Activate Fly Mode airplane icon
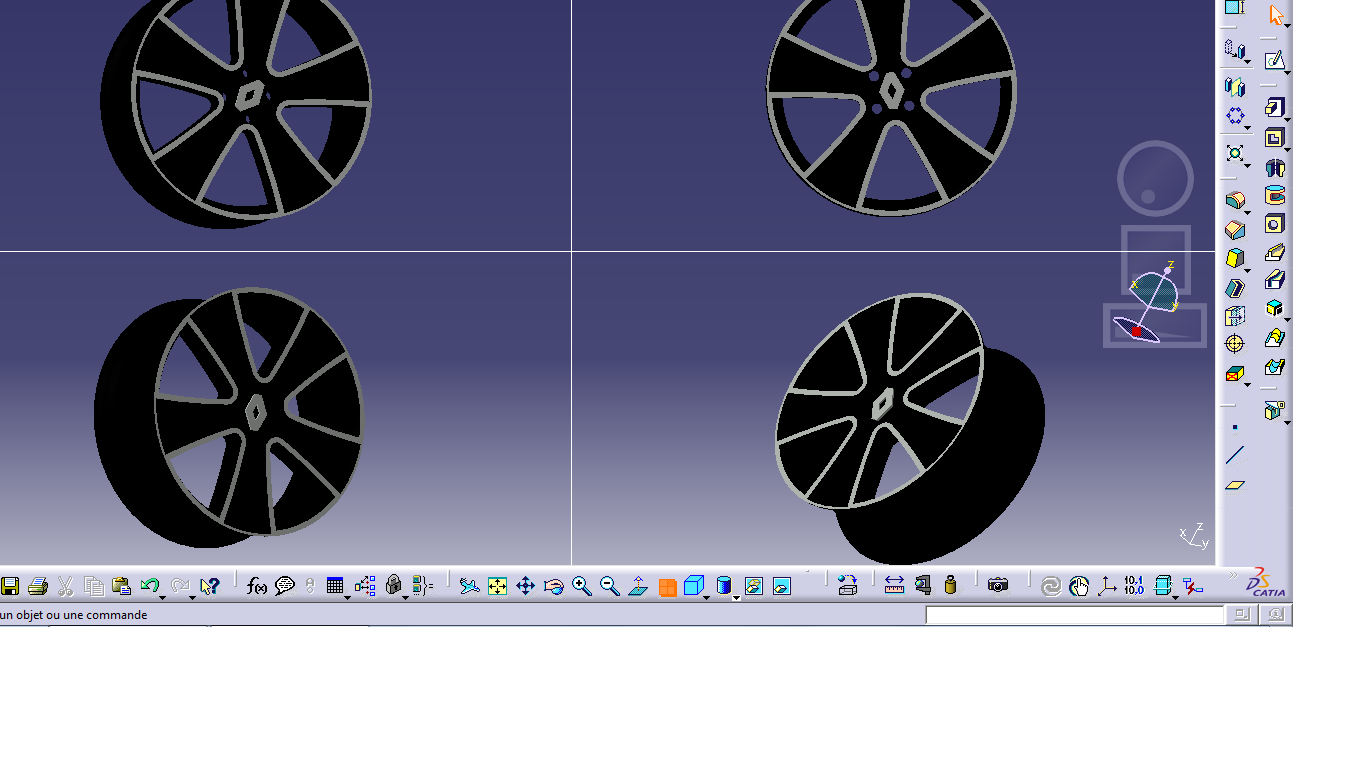Image resolution: width=1366 pixels, height=768 pixels. (470, 586)
